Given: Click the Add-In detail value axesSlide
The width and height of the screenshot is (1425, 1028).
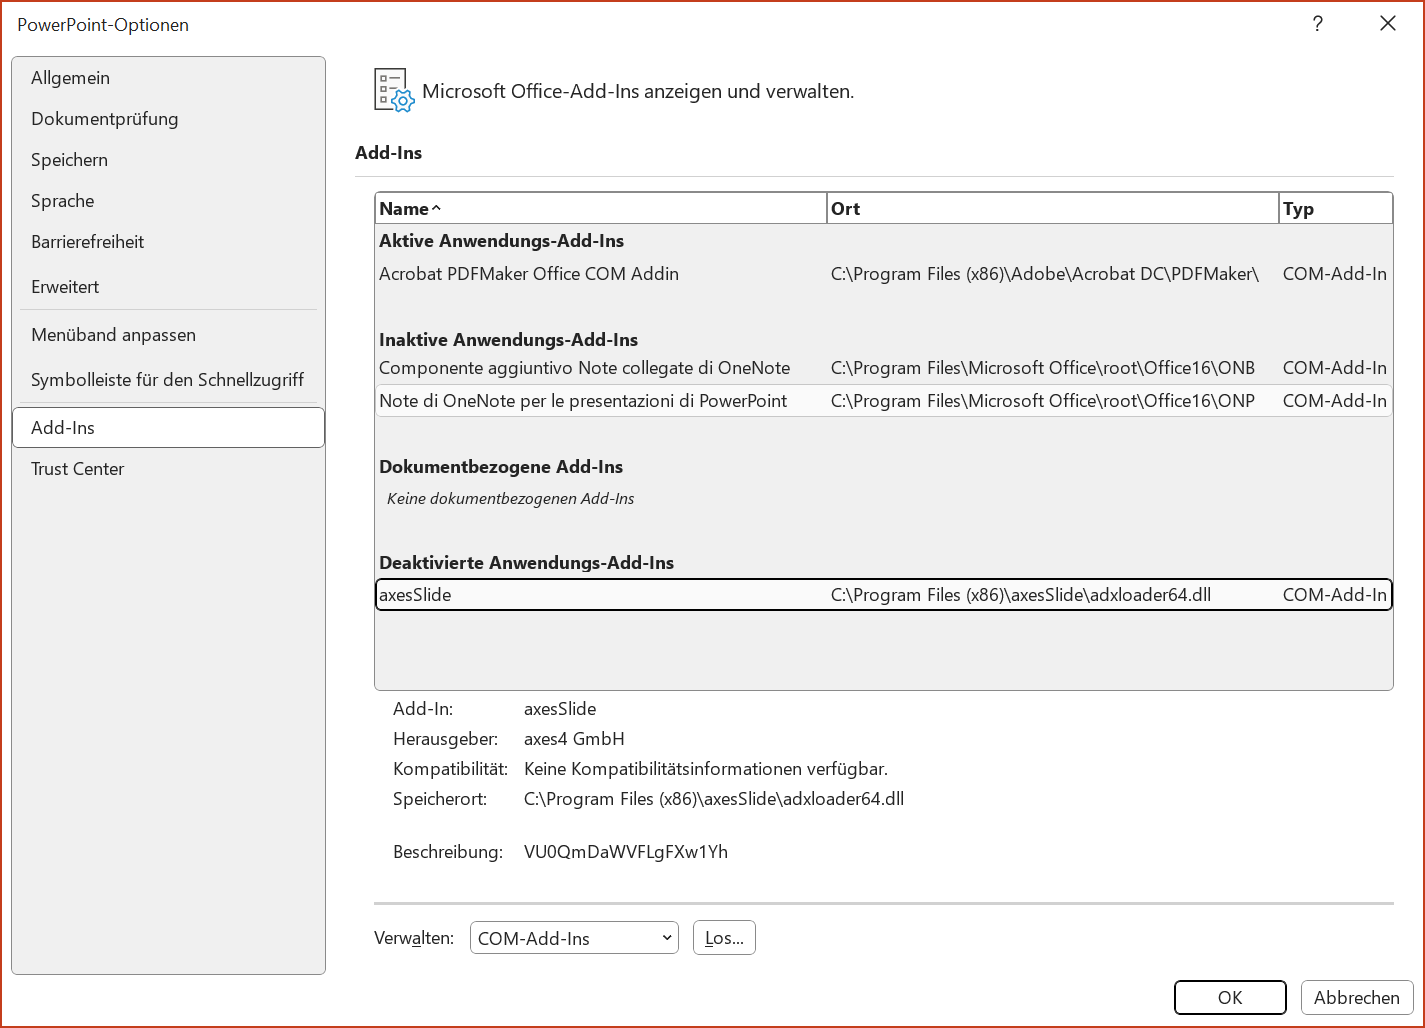Looking at the screenshot, I should click(560, 709).
